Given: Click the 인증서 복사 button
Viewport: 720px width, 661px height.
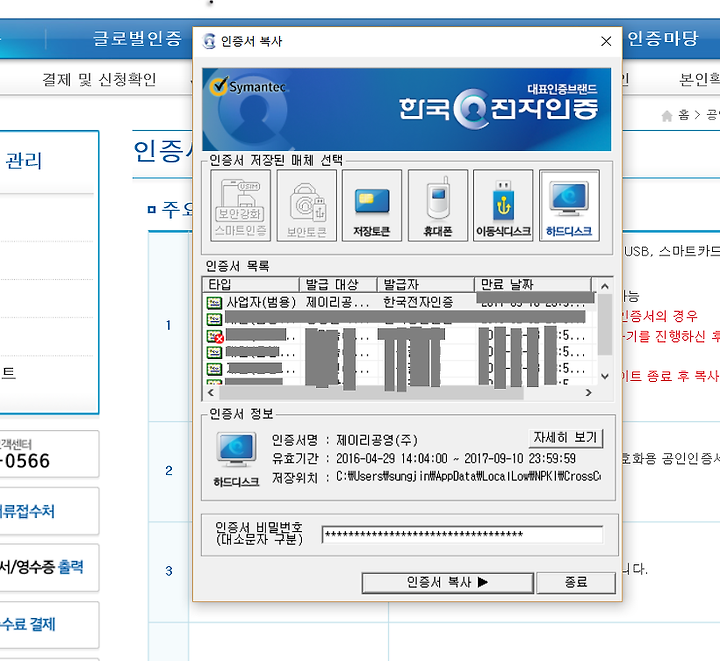Looking at the screenshot, I should coord(448,583).
